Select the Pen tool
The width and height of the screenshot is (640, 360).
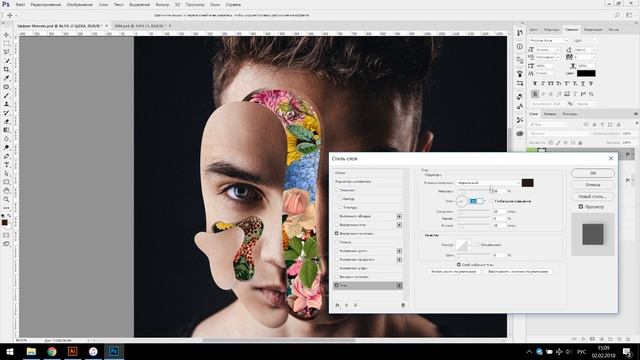(x=7, y=156)
